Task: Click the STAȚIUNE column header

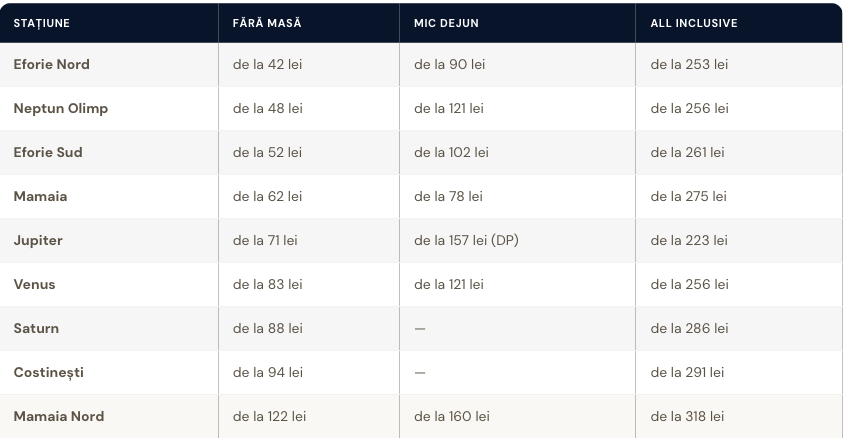Action: coord(41,23)
